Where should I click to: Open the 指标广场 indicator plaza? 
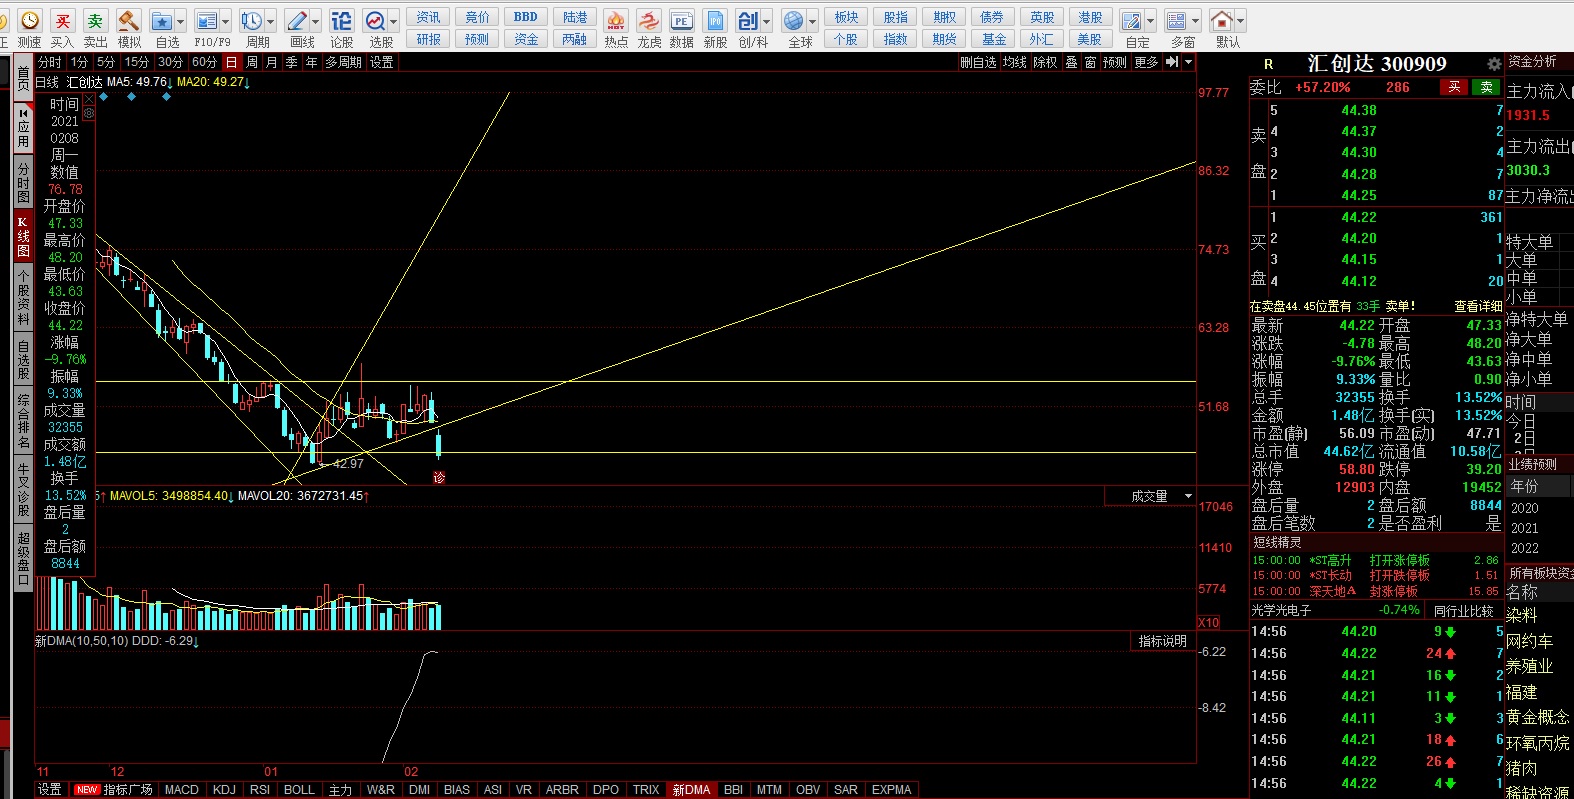click(x=128, y=790)
